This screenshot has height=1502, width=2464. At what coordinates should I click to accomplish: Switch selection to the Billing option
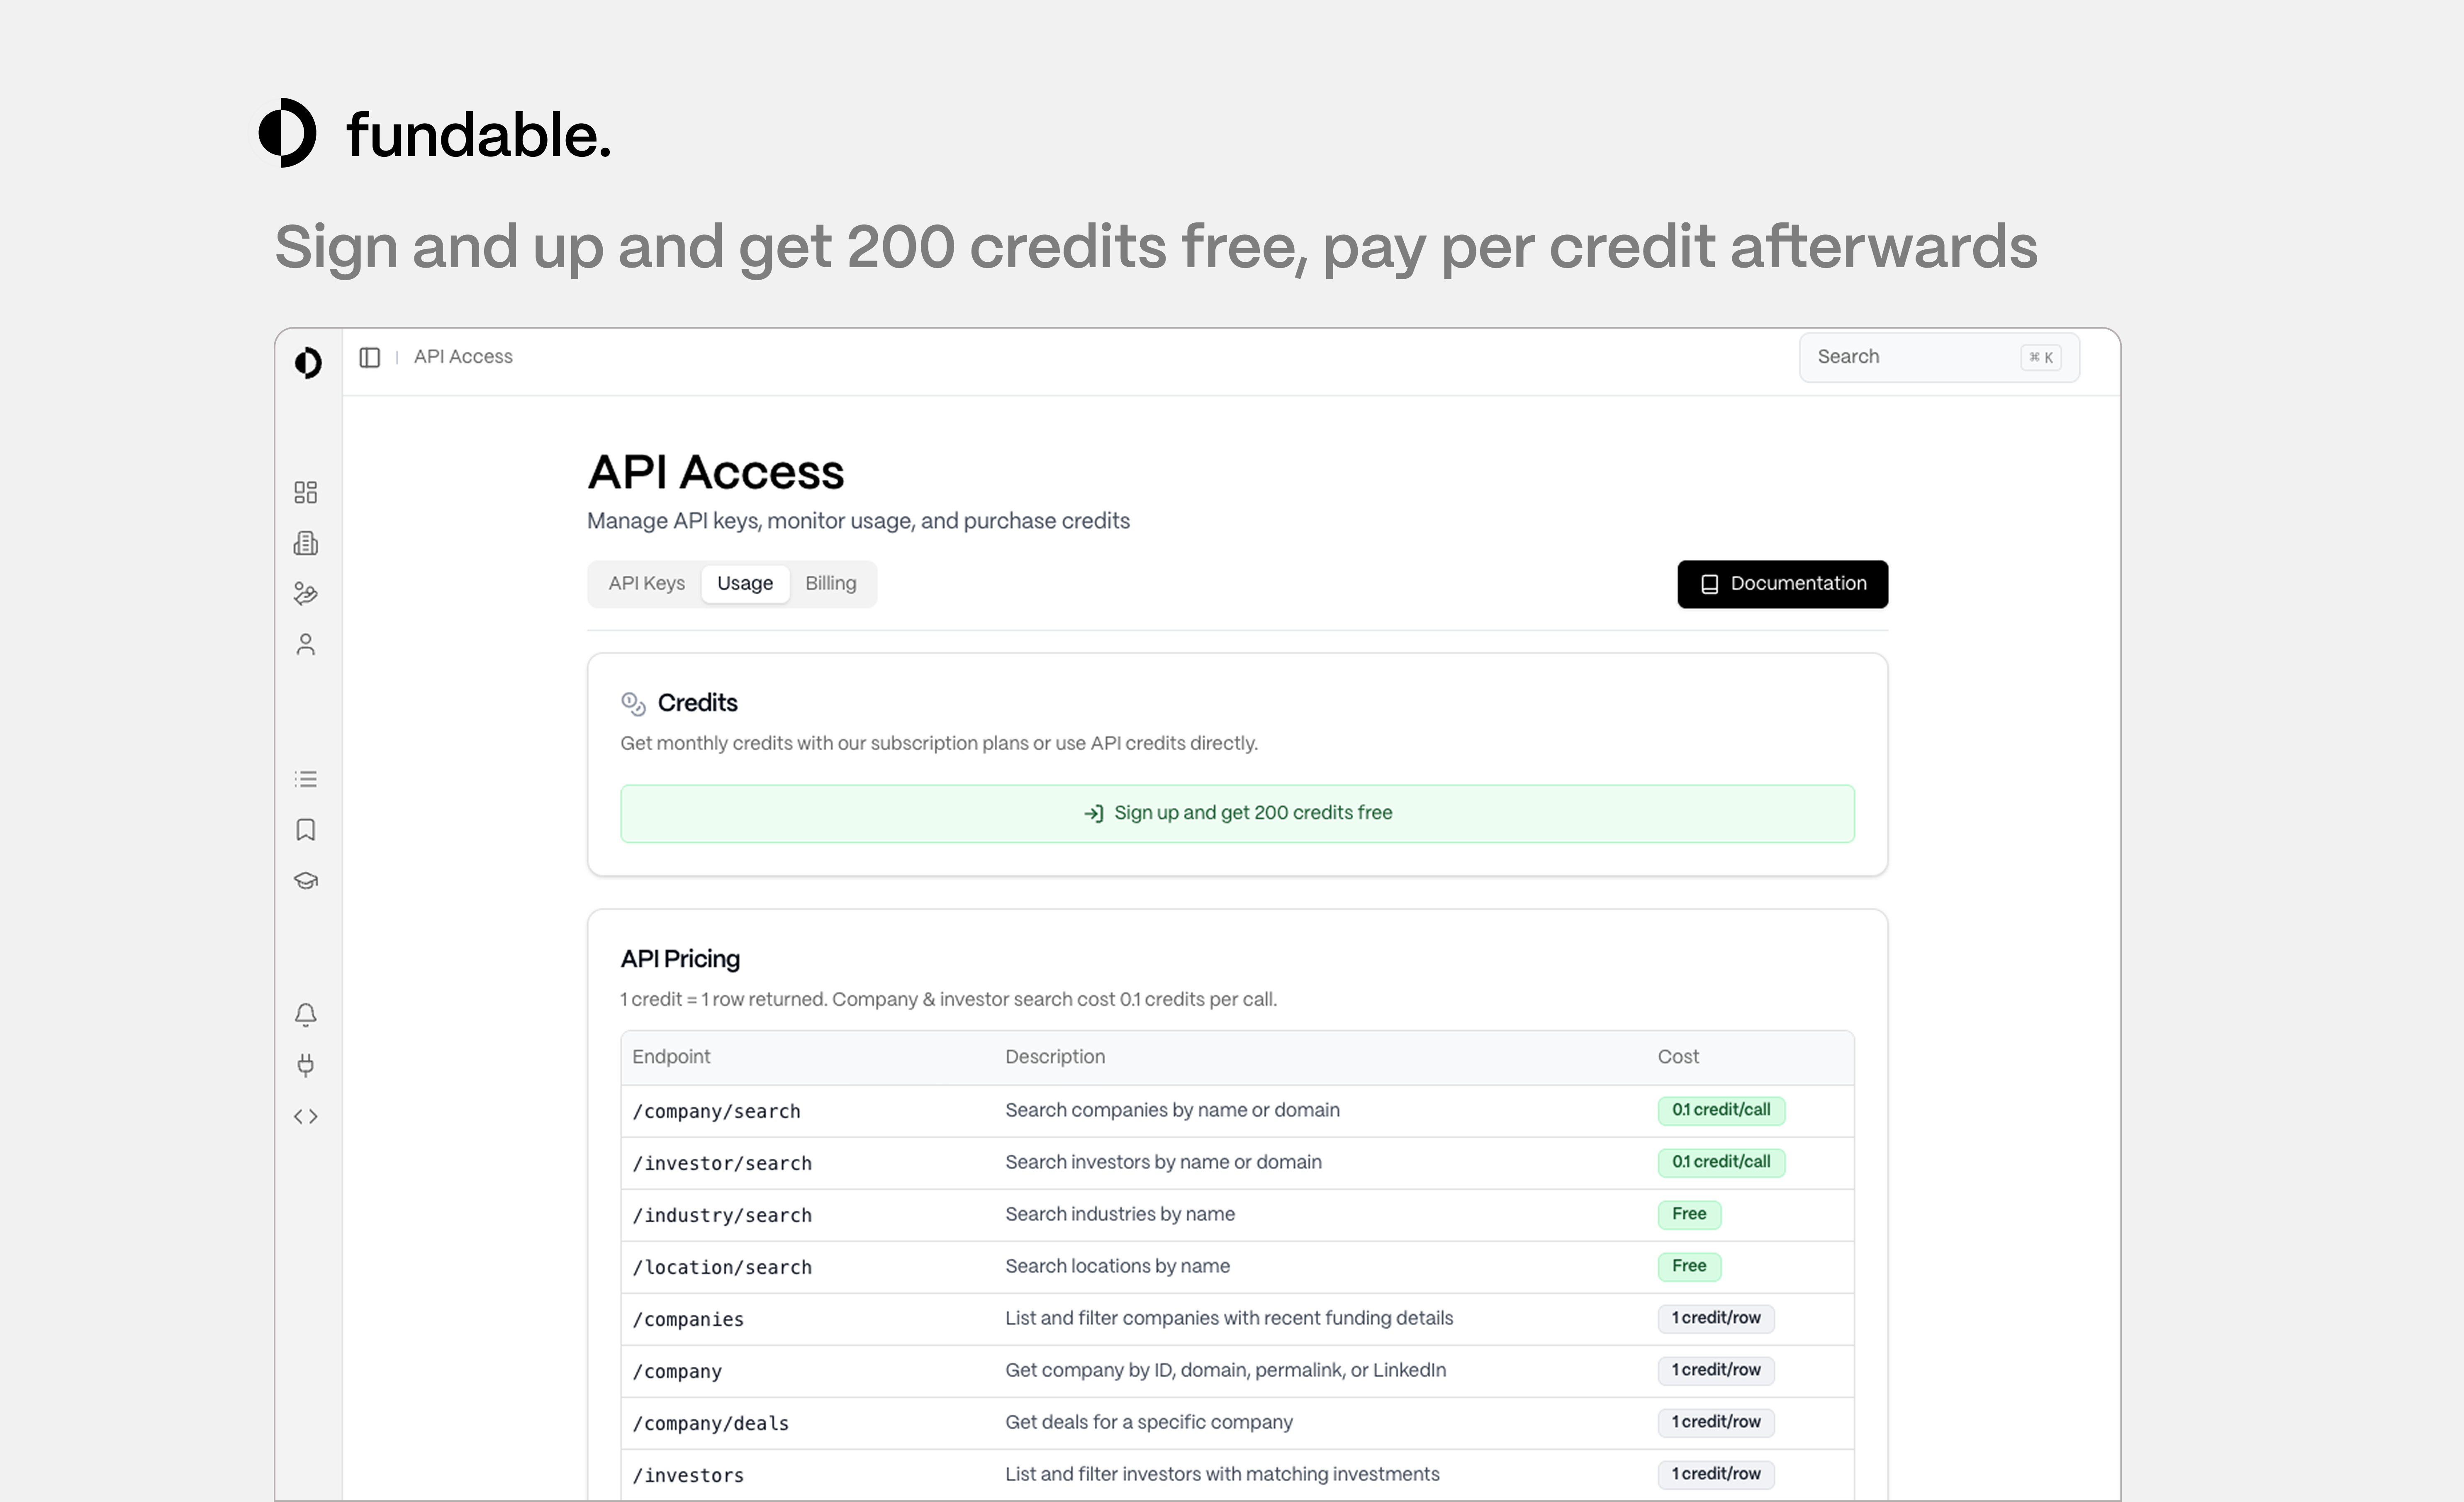[x=830, y=583]
